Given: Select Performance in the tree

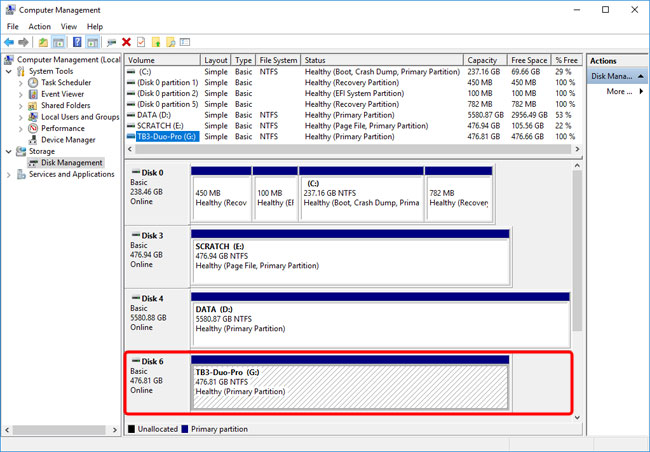Looking at the screenshot, I should click(x=63, y=129).
